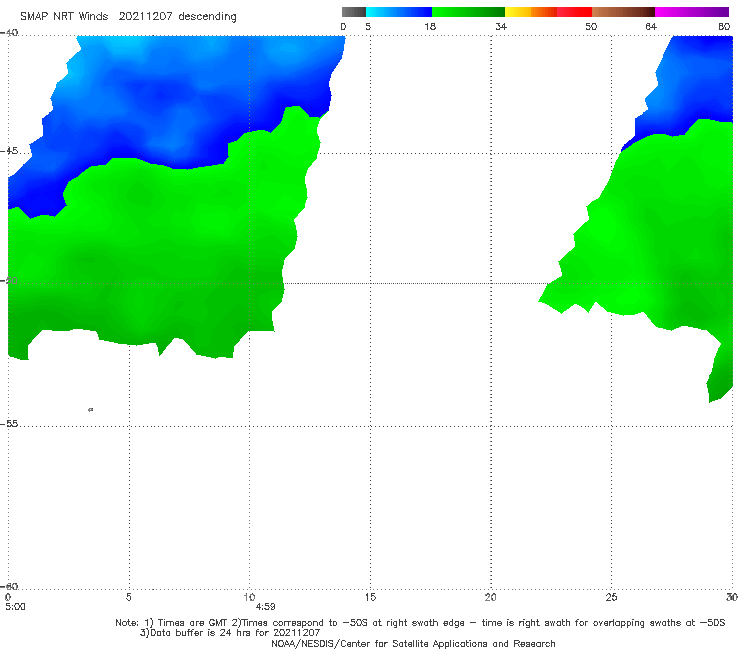Click the swath time label "5:00"

tap(16, 607)
